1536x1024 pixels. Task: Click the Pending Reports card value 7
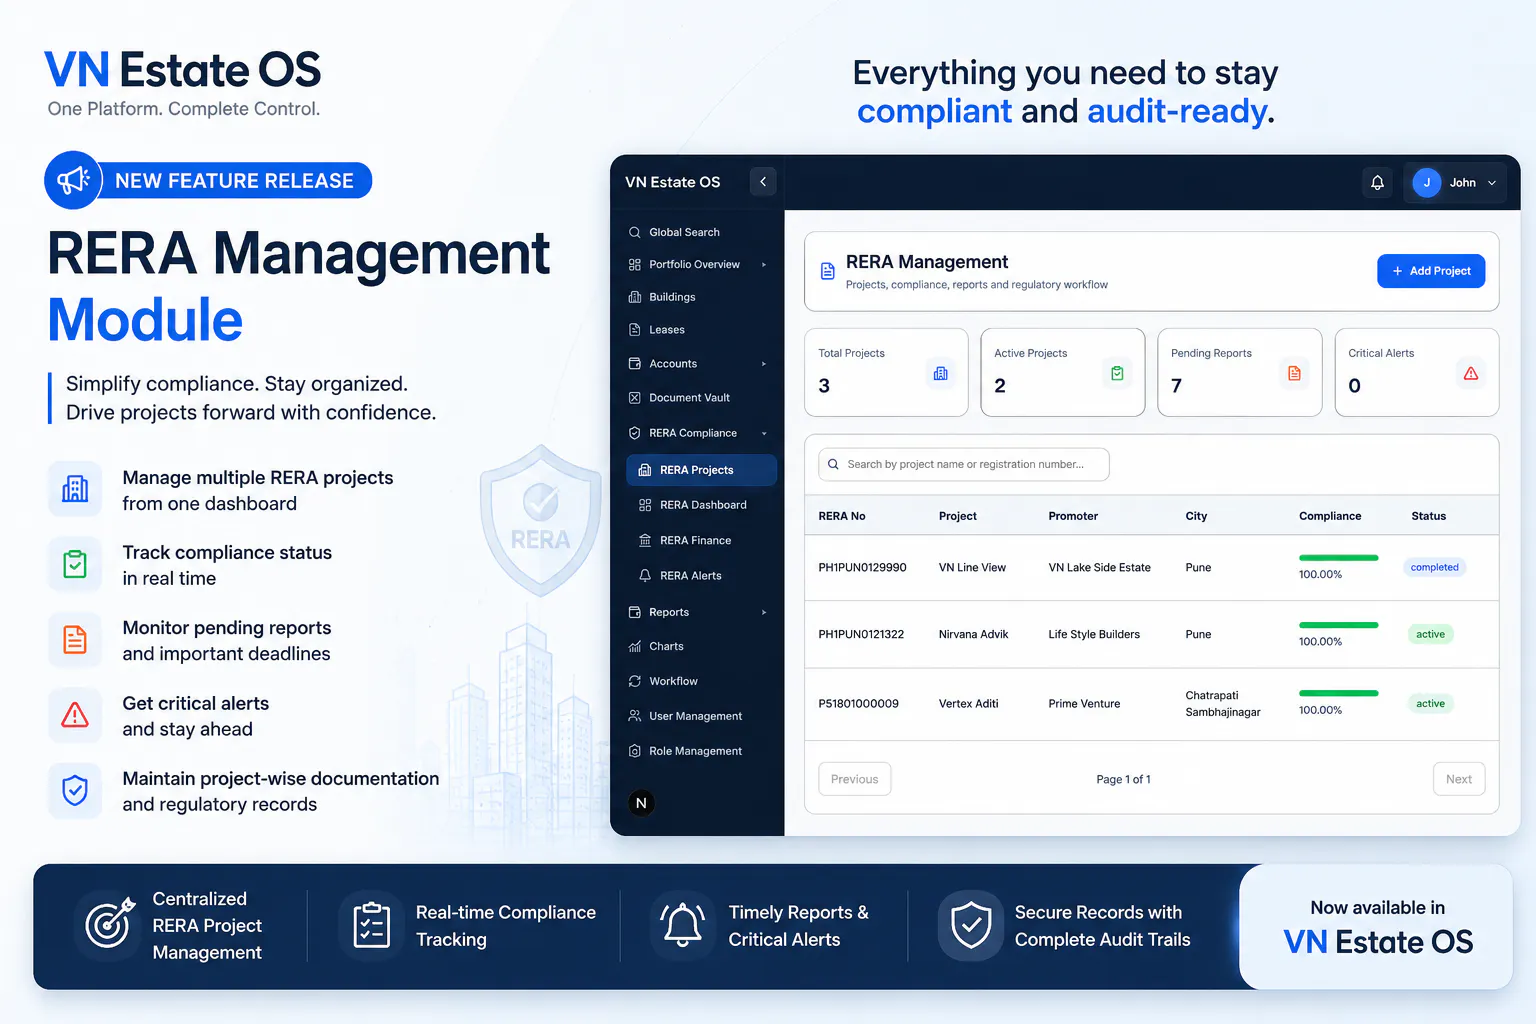coord(1176,386)
